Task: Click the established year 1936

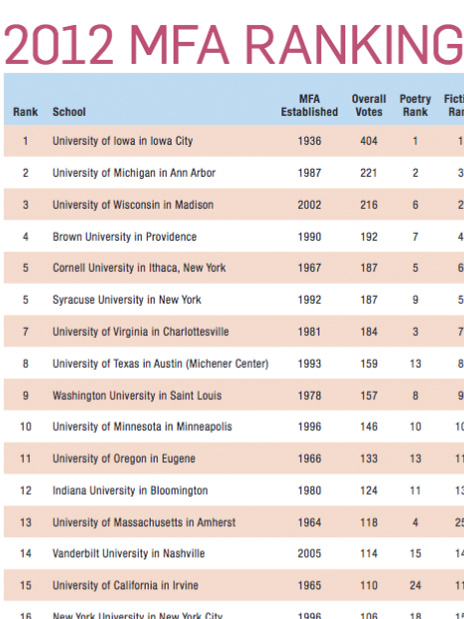Action: pos(309,141)
